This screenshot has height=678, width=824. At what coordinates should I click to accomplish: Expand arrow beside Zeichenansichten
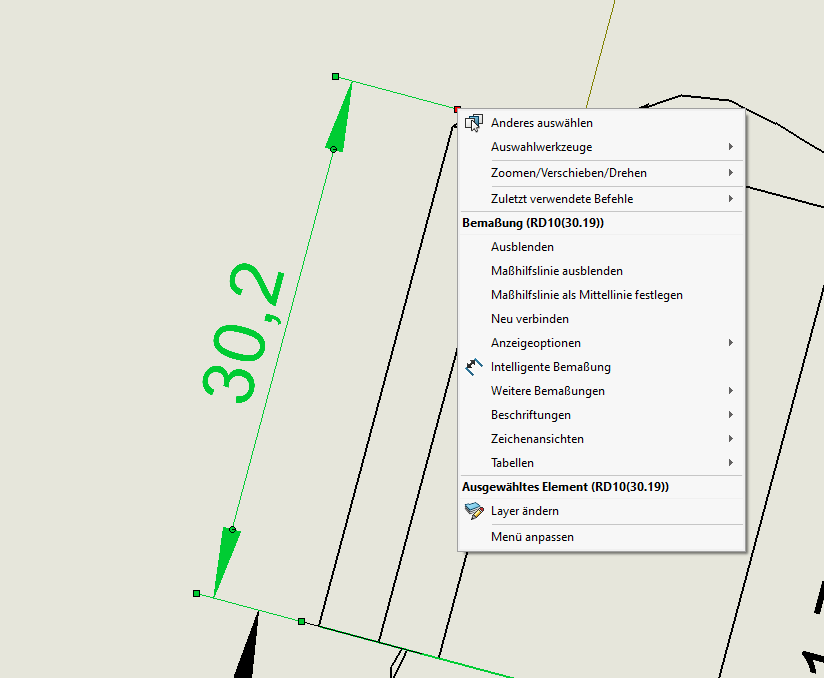click(731, 438)
